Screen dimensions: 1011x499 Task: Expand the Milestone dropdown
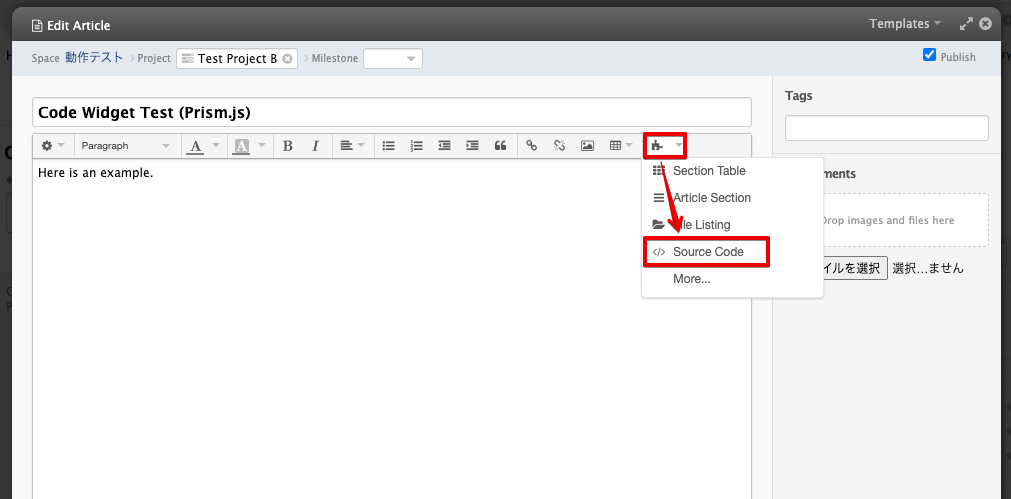point(393,59)
